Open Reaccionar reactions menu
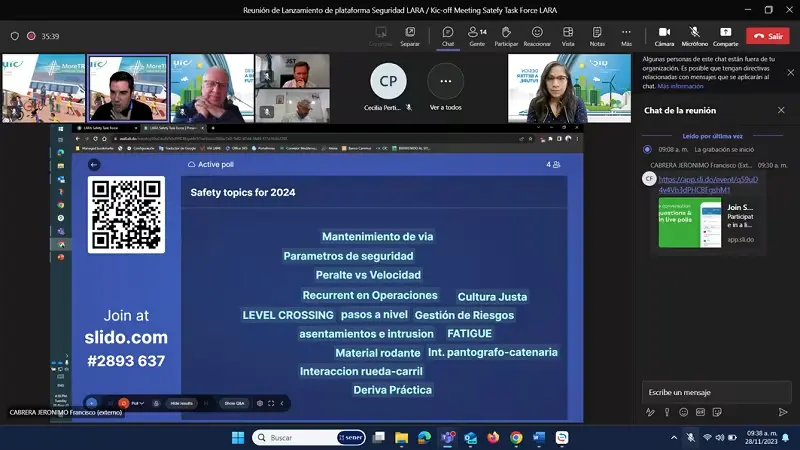This screenshot has width=800, height=450. [x=537, y=37]
